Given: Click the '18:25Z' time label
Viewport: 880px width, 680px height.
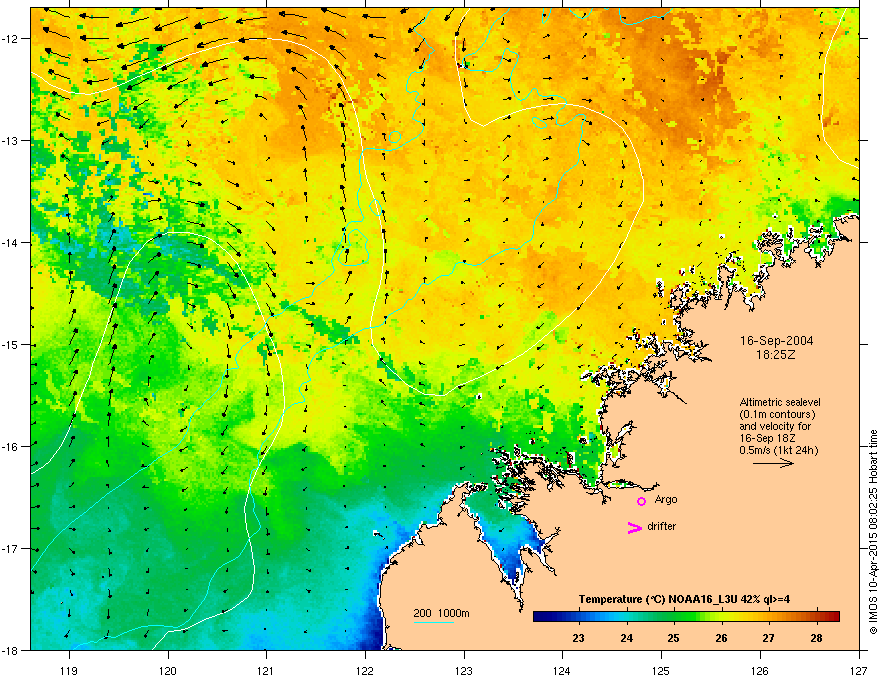Looking at the screenshot, I should [x=776, y=355].
